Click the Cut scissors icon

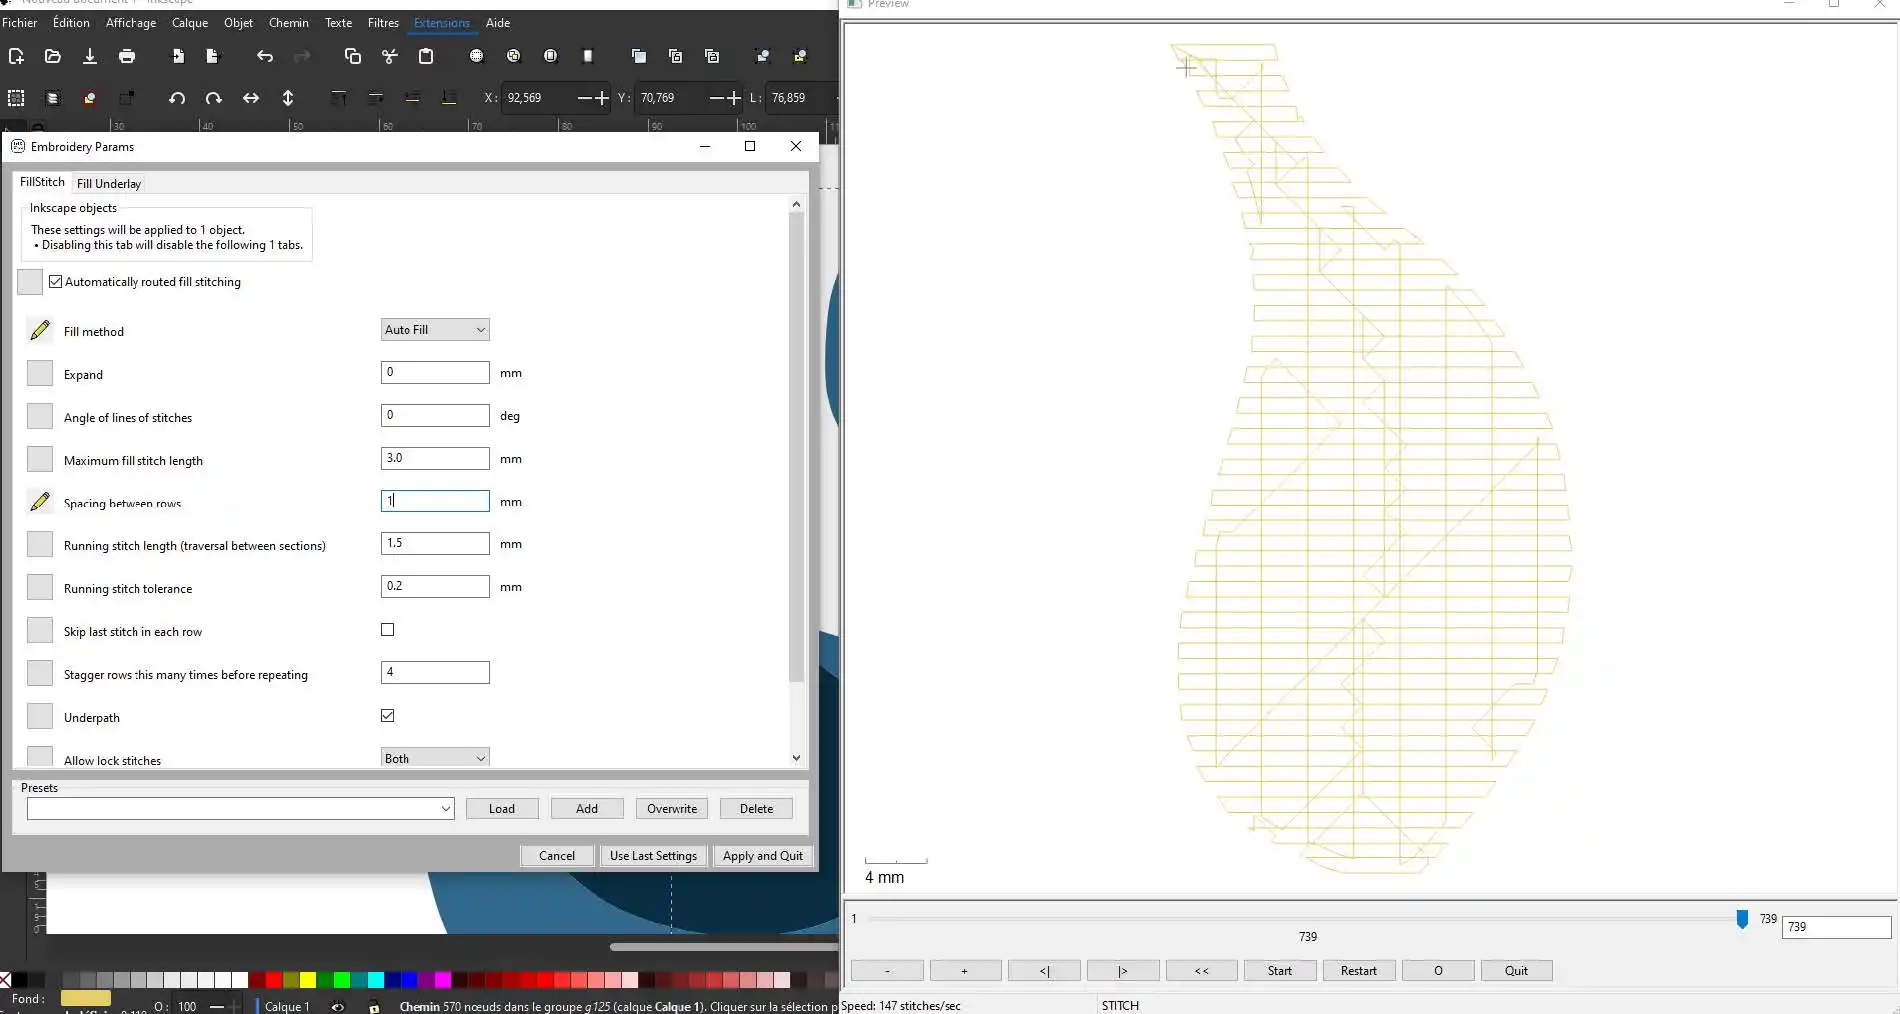(x=390, y=57)
